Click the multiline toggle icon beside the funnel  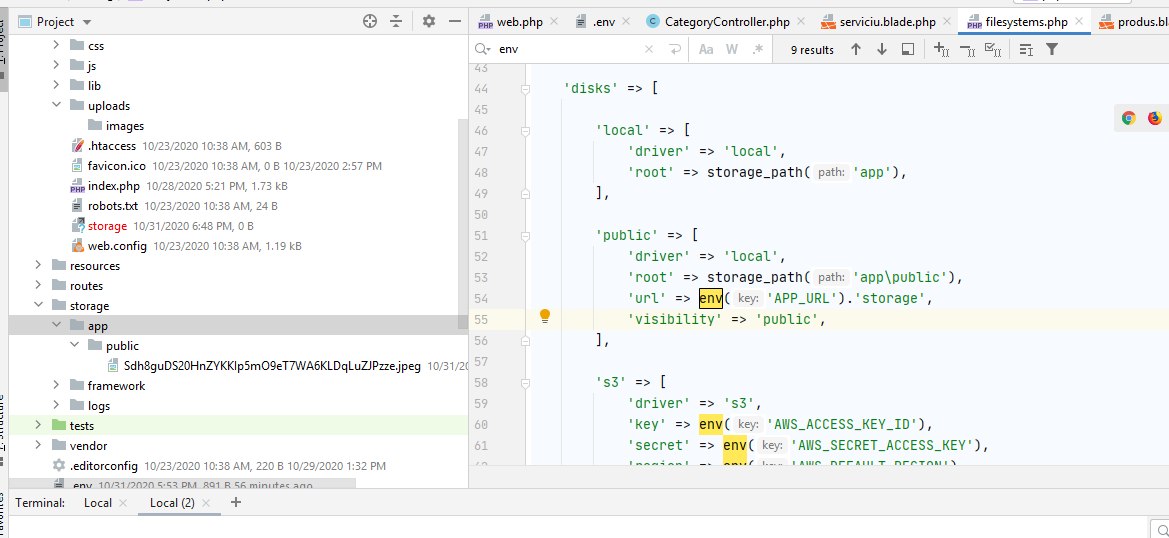1026,50
